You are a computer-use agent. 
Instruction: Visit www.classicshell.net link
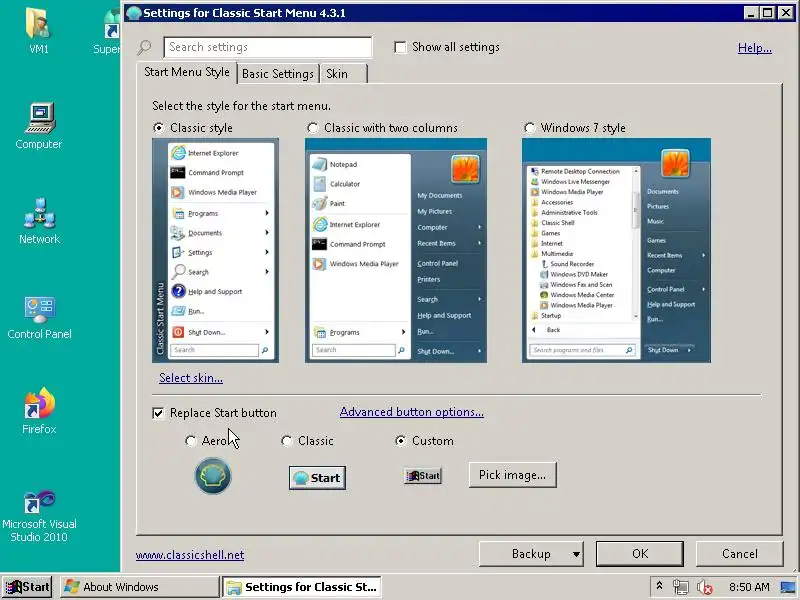(x=190, y=555)
